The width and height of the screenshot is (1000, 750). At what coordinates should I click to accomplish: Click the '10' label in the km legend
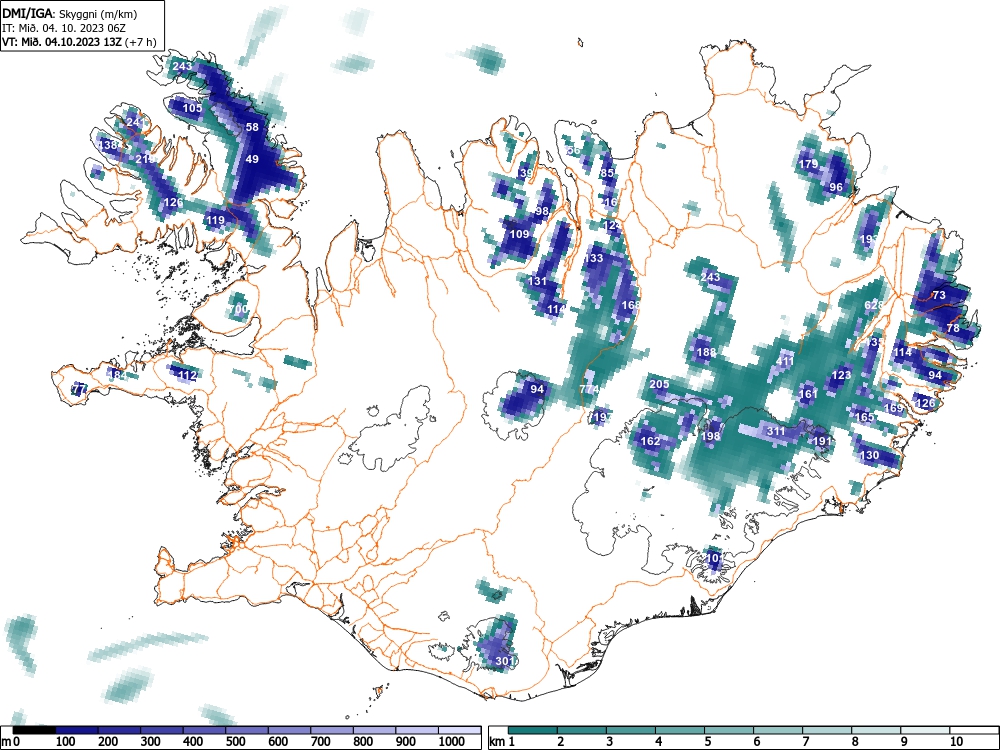(x=956, y=741)
